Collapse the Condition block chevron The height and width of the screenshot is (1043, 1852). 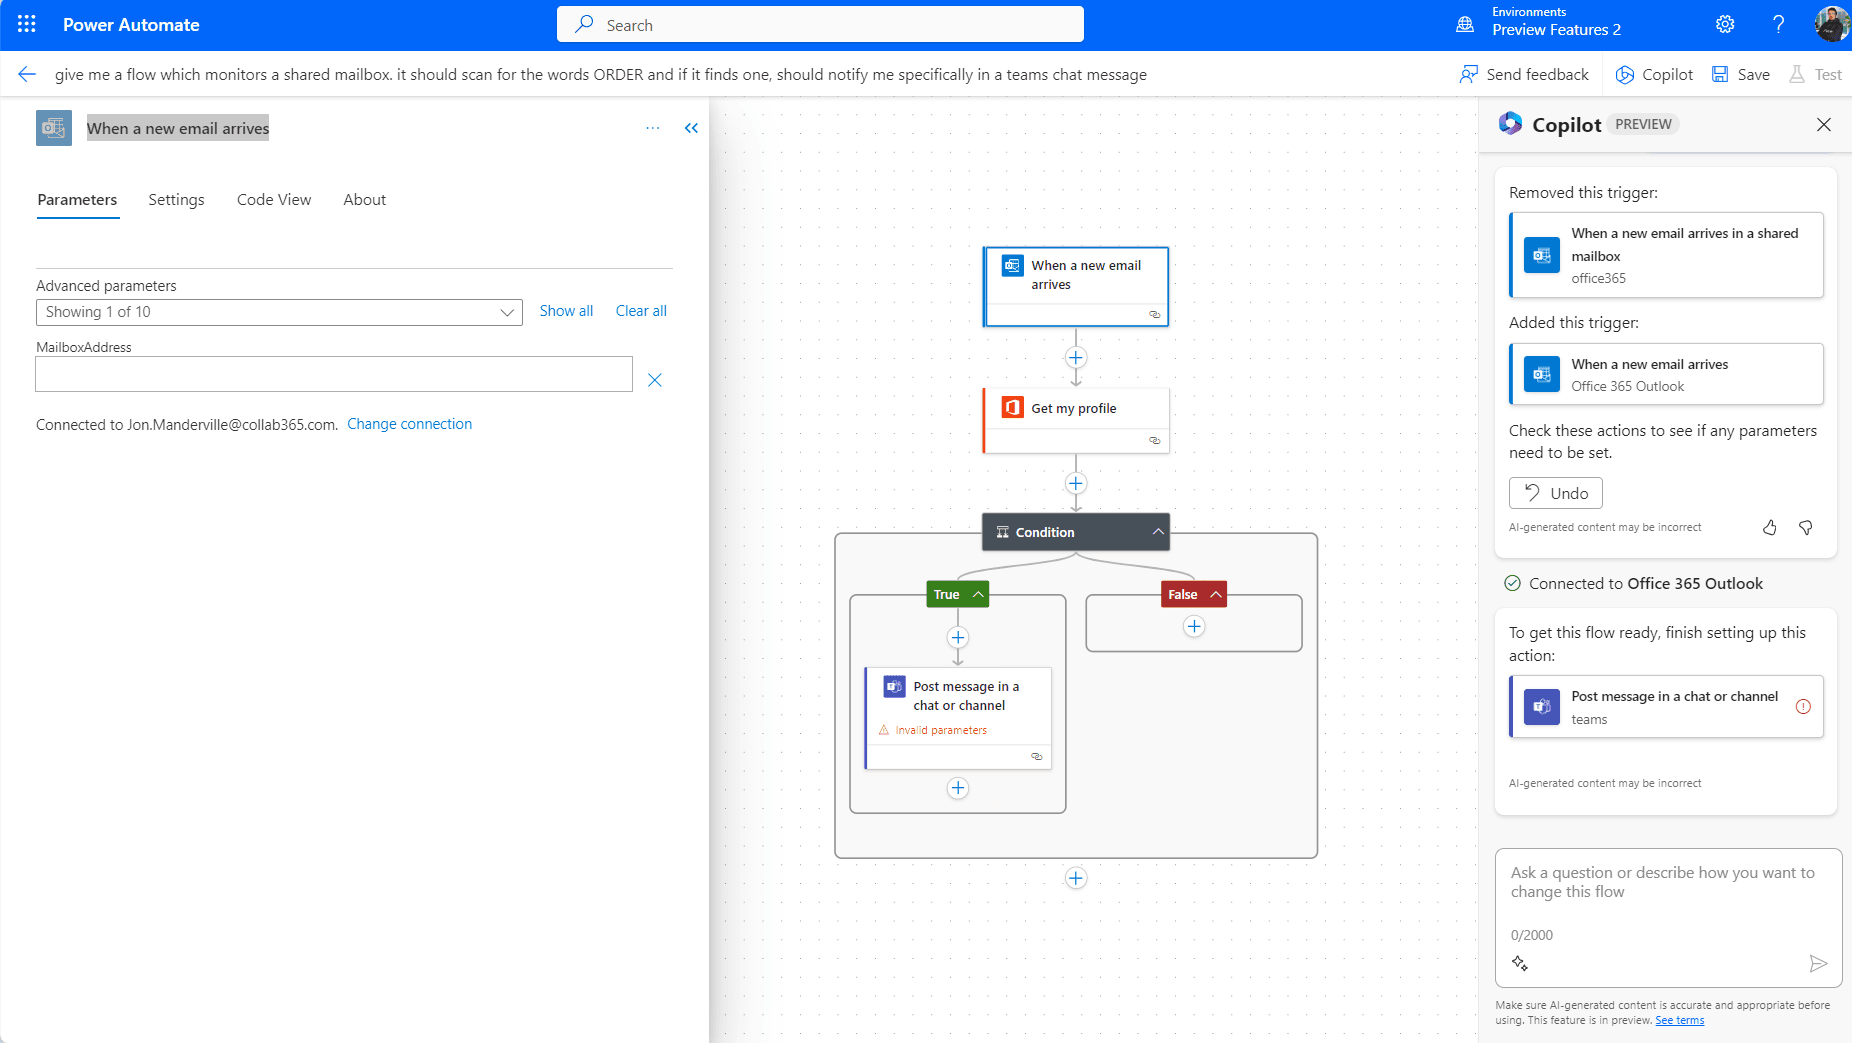(x=1157, y=532)
